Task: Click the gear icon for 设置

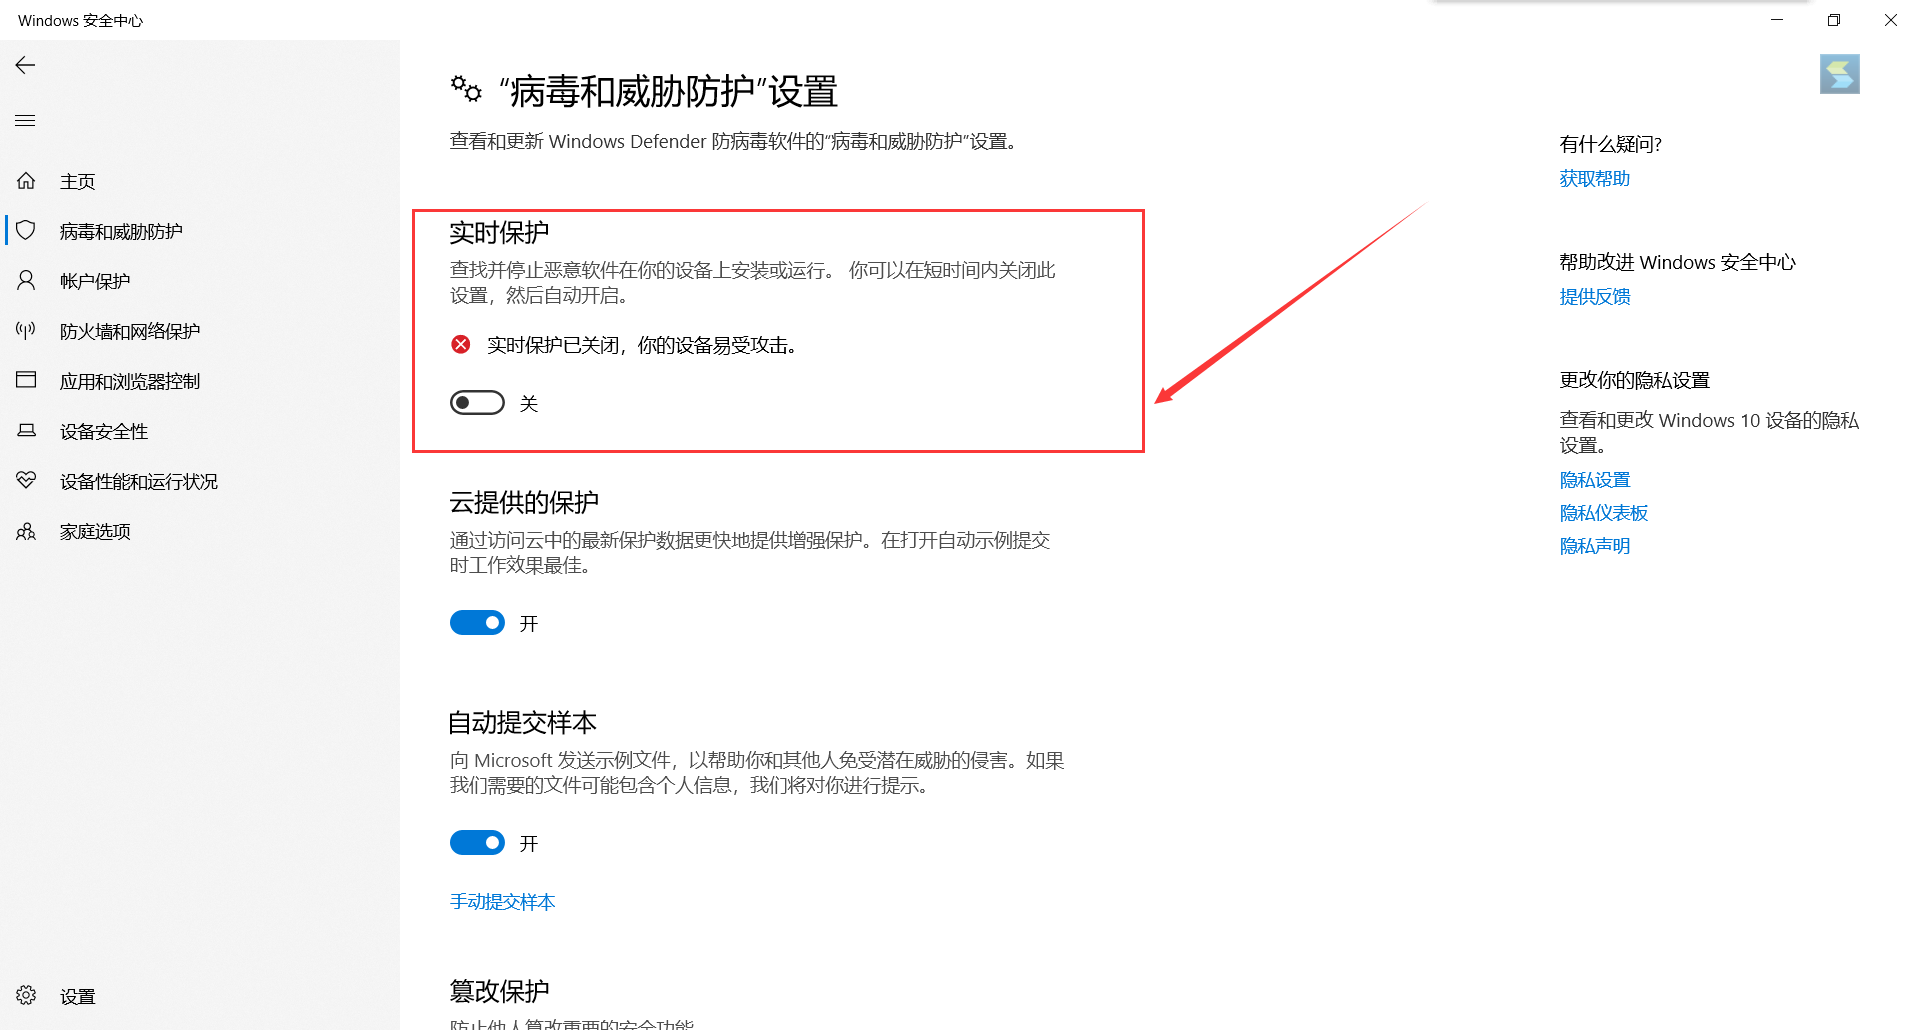Action: (x=26, y=995)
